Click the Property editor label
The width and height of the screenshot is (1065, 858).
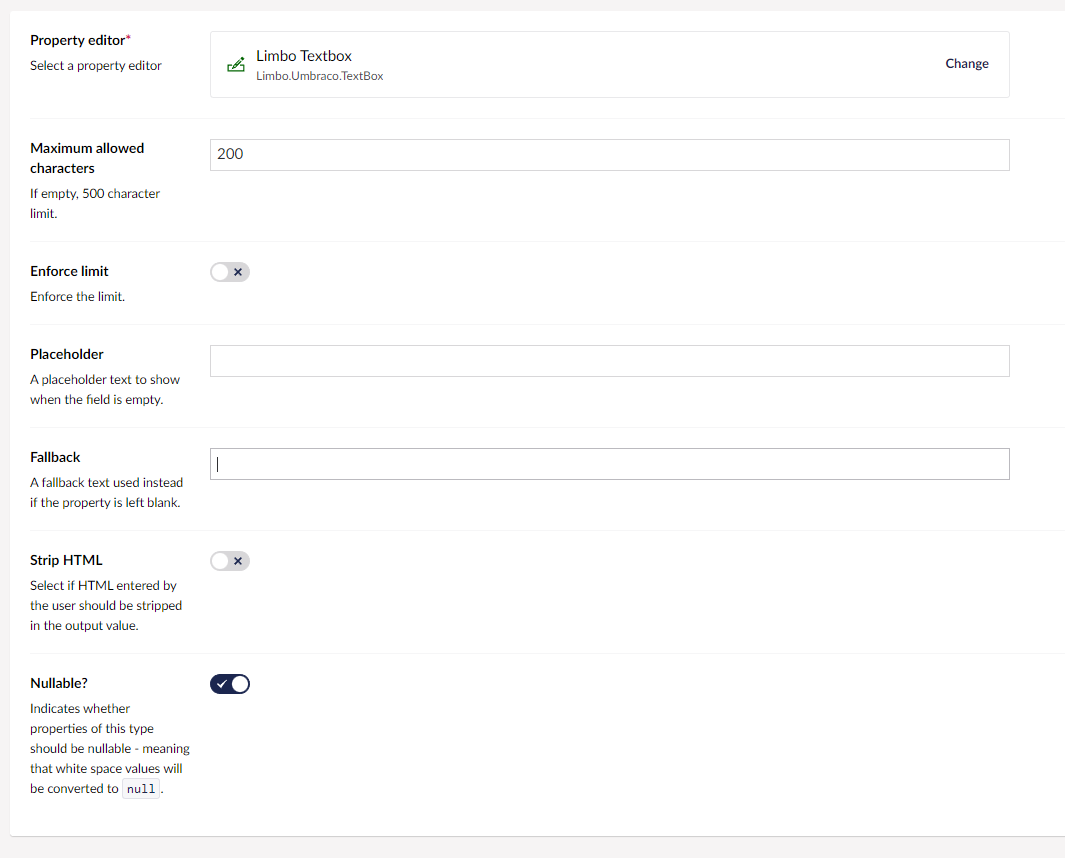tap(80, 40)
